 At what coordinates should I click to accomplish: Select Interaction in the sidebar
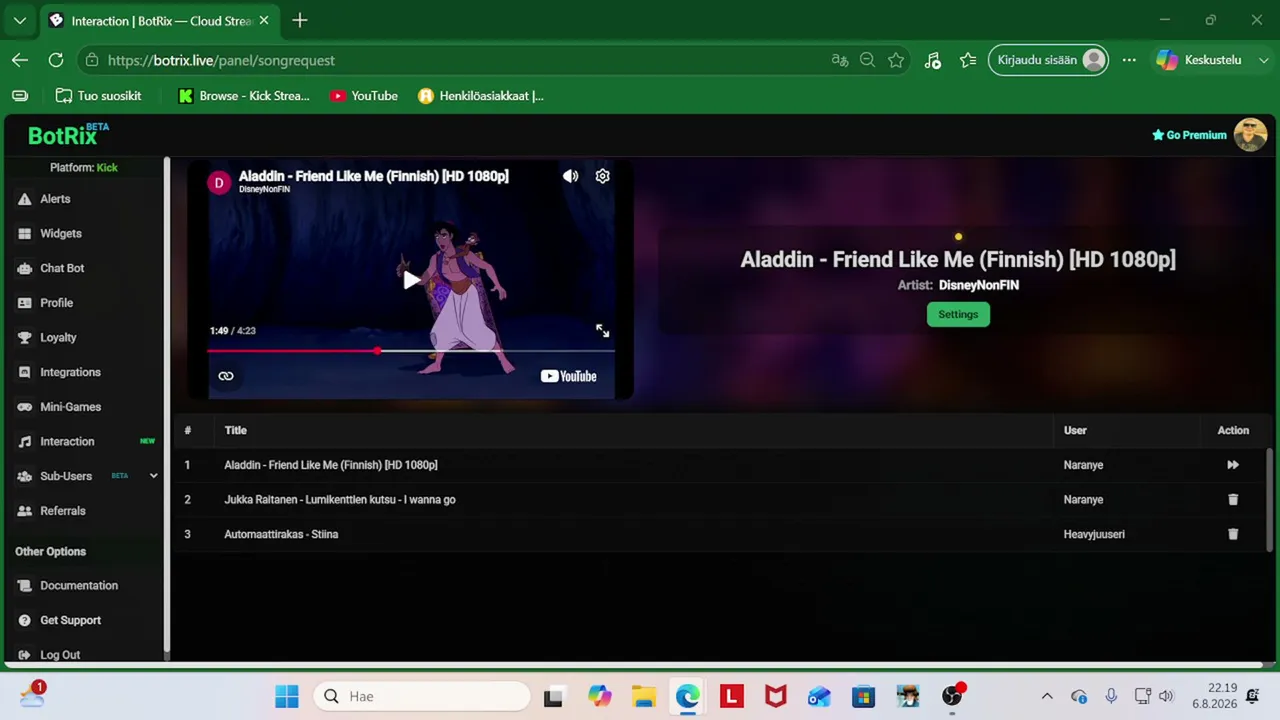pyautogui.click(x=67, y=441)
